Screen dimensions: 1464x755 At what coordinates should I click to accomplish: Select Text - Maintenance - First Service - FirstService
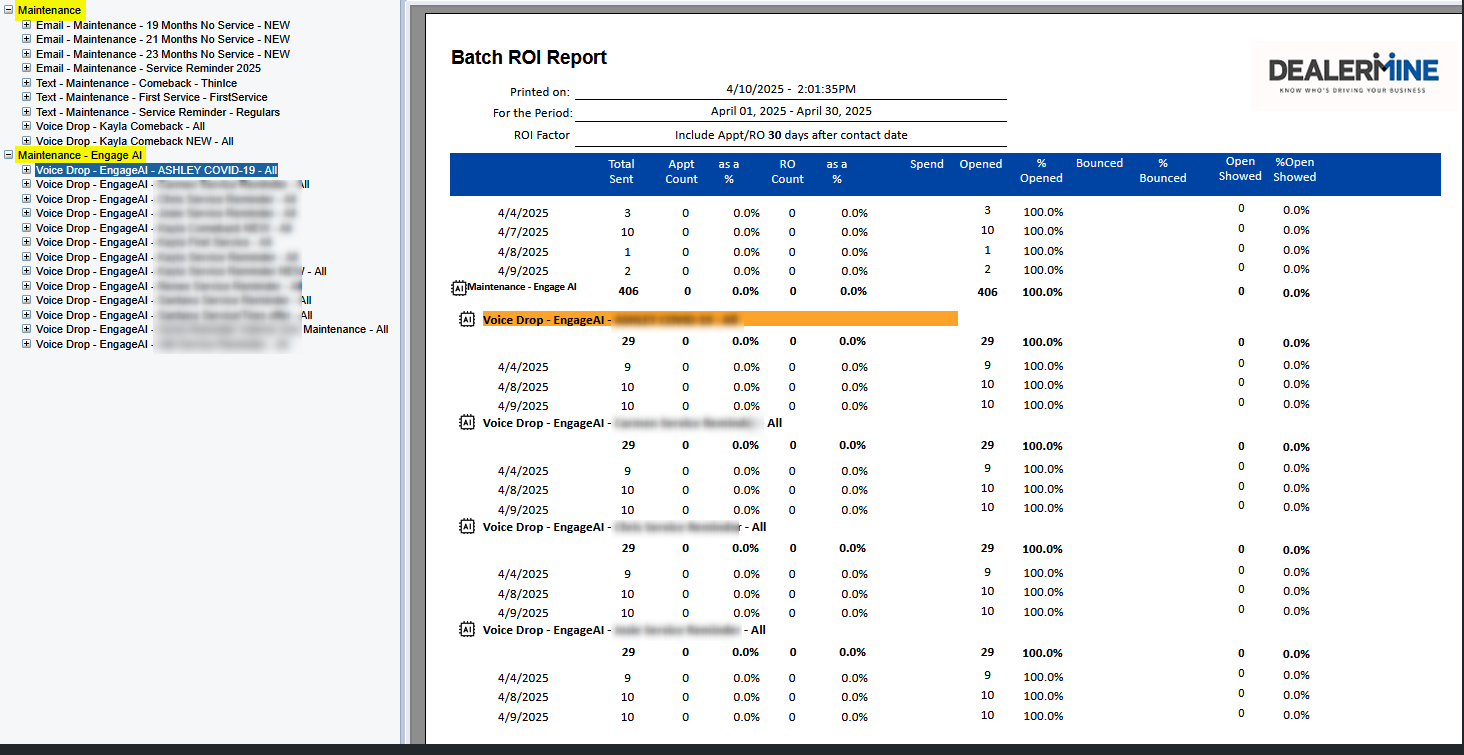[152, 97]
